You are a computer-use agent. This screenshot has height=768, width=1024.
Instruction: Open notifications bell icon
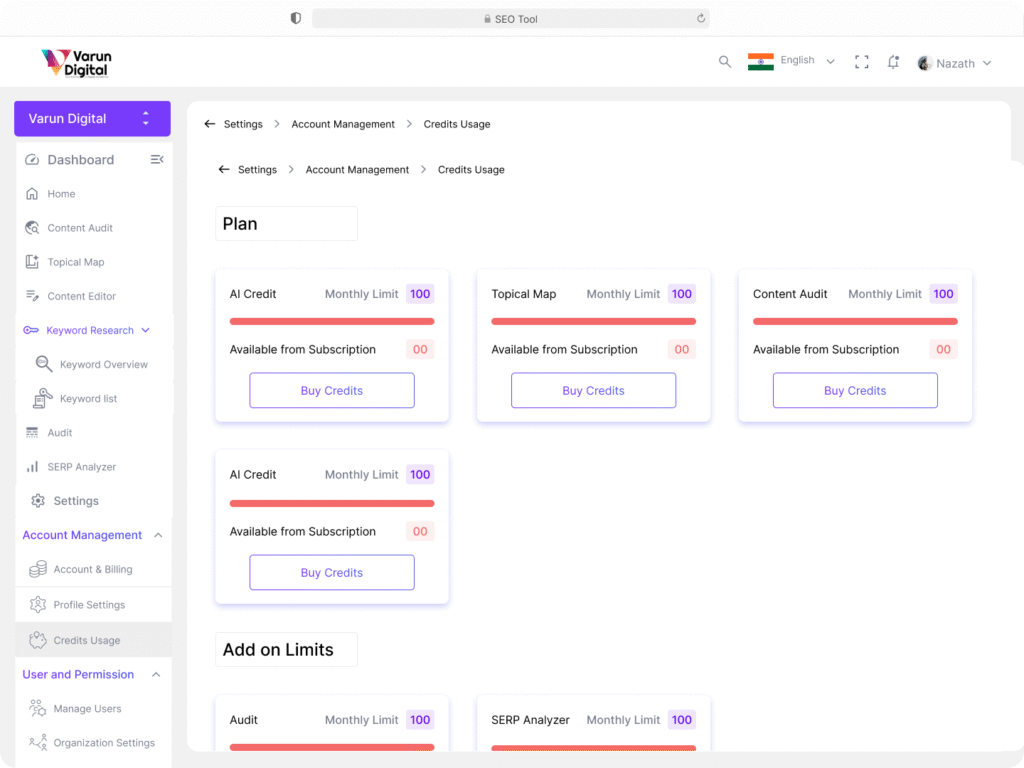point(893,62)
